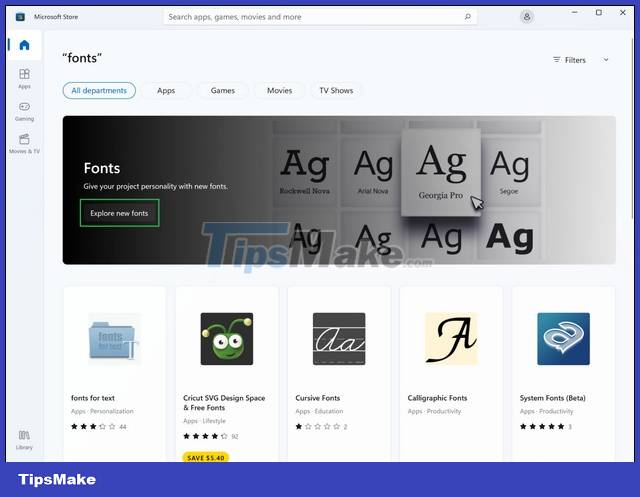Select the Rockwell Nova font tile

point(304,171)
